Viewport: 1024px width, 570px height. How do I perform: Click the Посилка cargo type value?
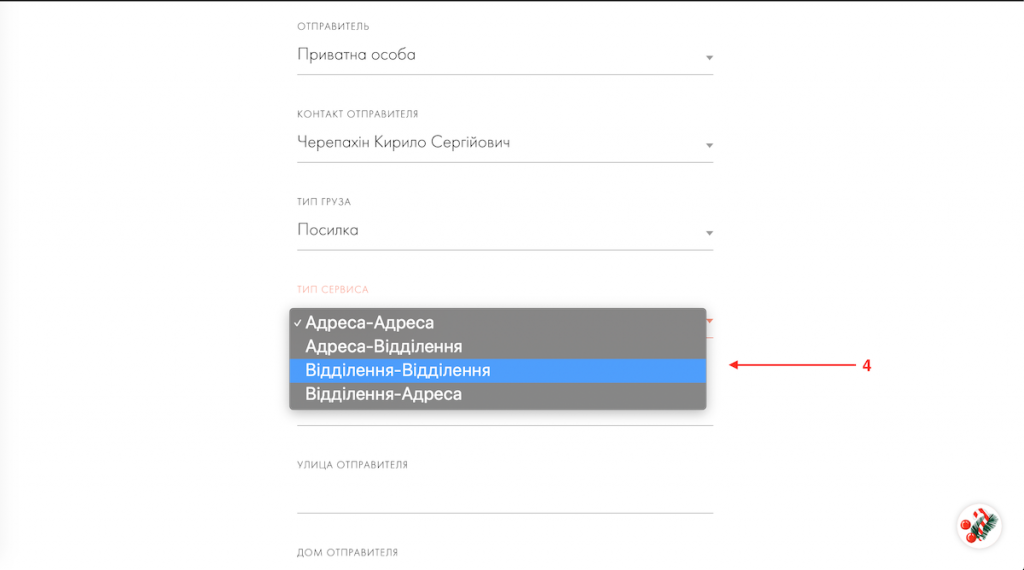(328, 230)
